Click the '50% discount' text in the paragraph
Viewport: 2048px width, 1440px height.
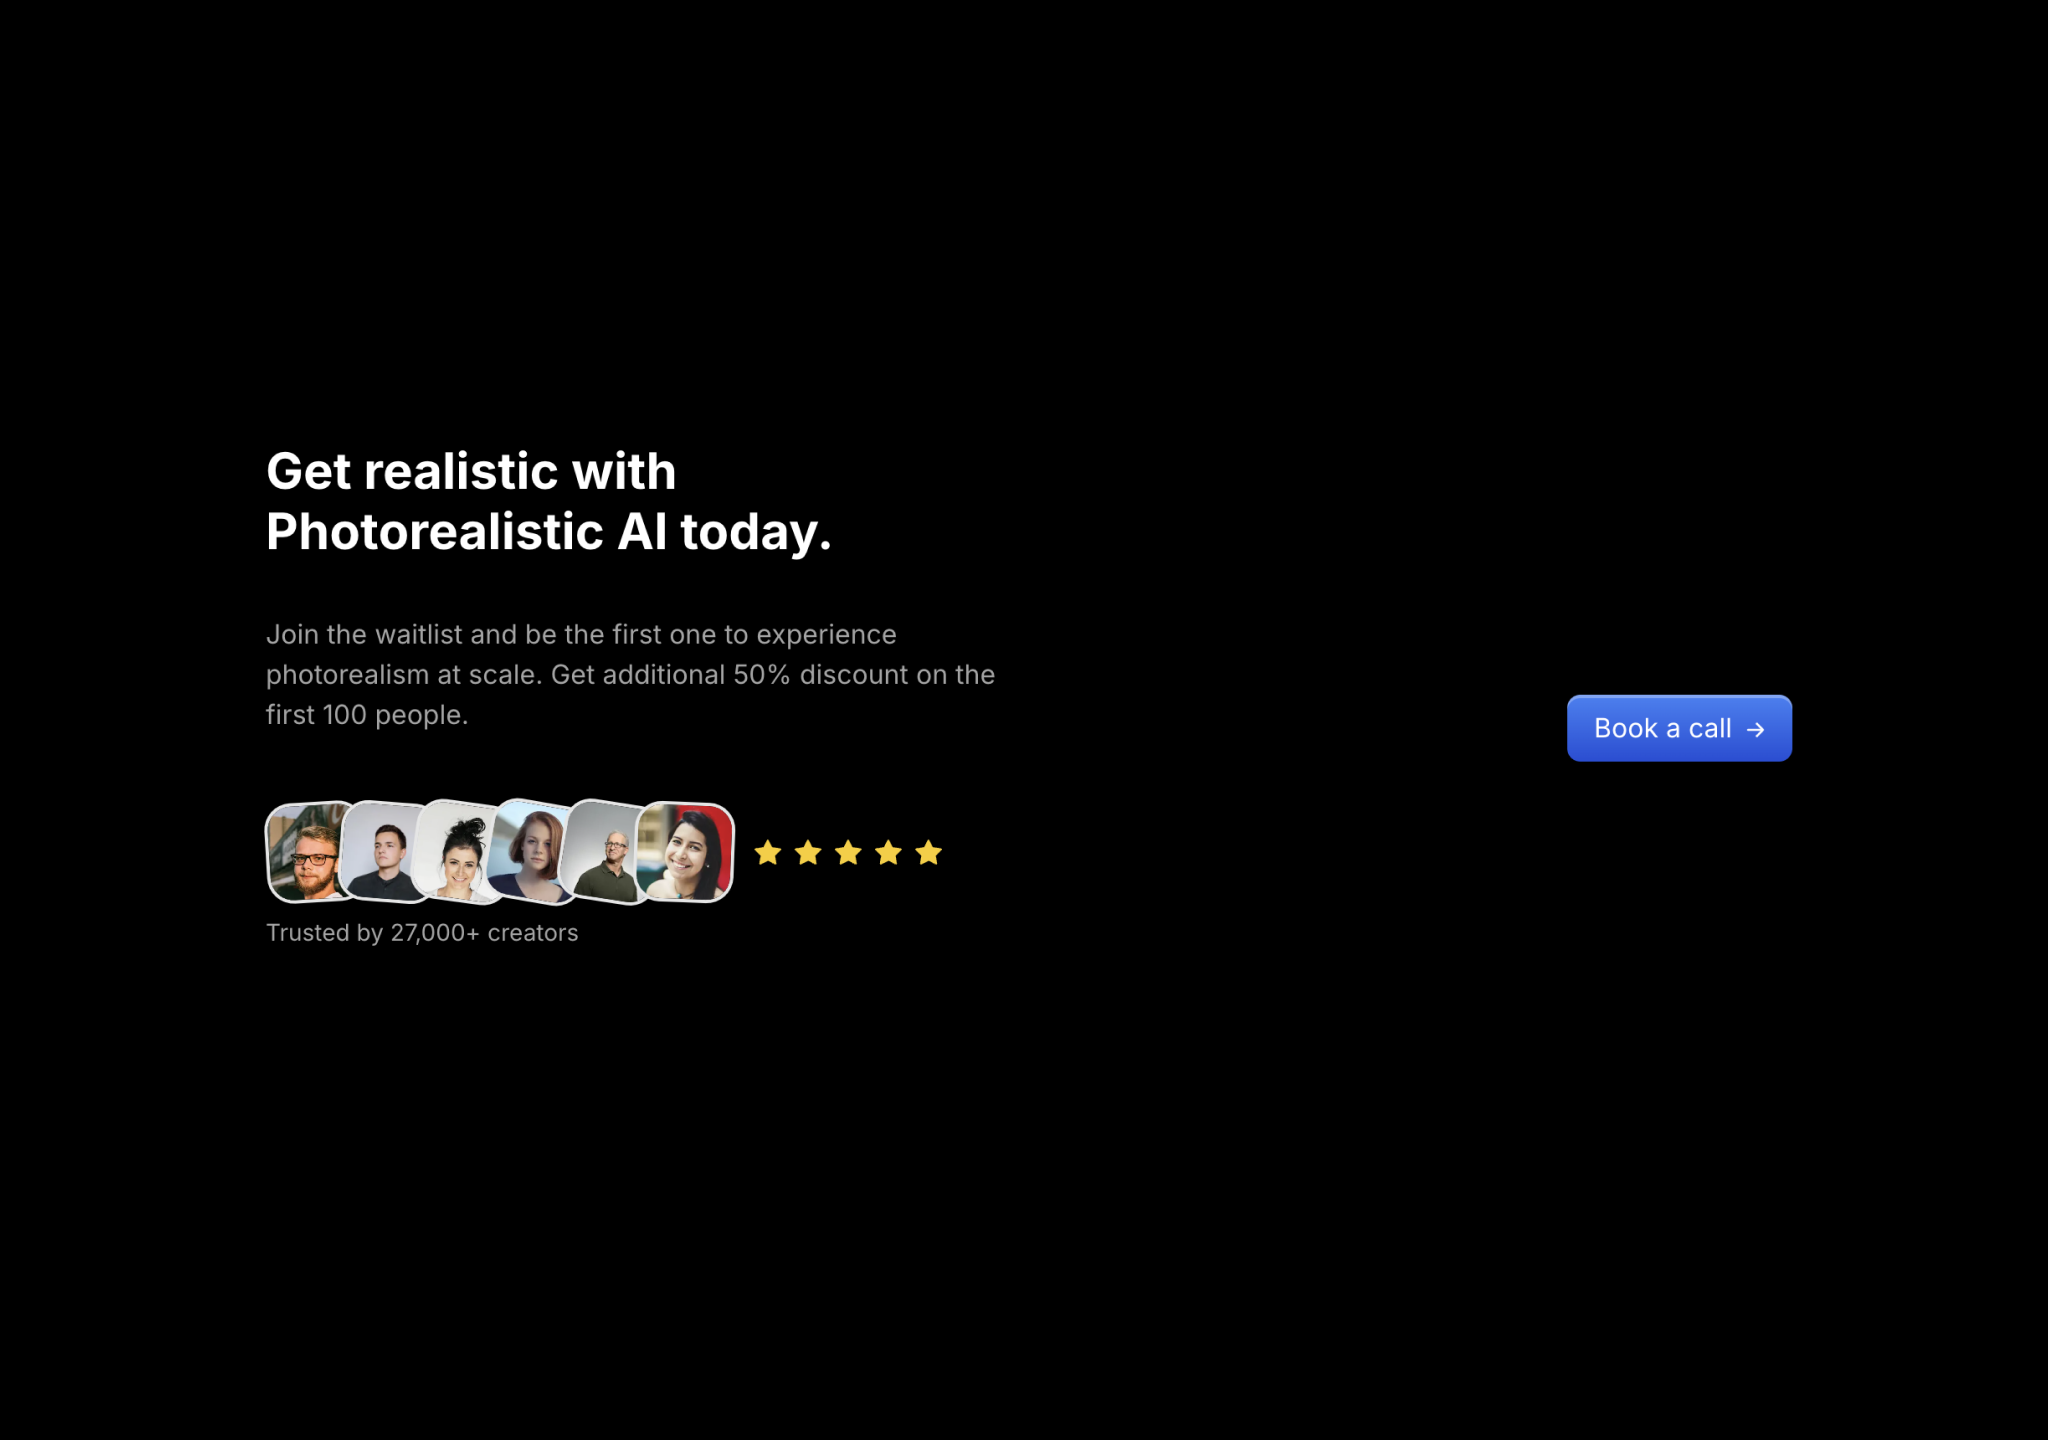pyautogui.click(x=820, y=675)
